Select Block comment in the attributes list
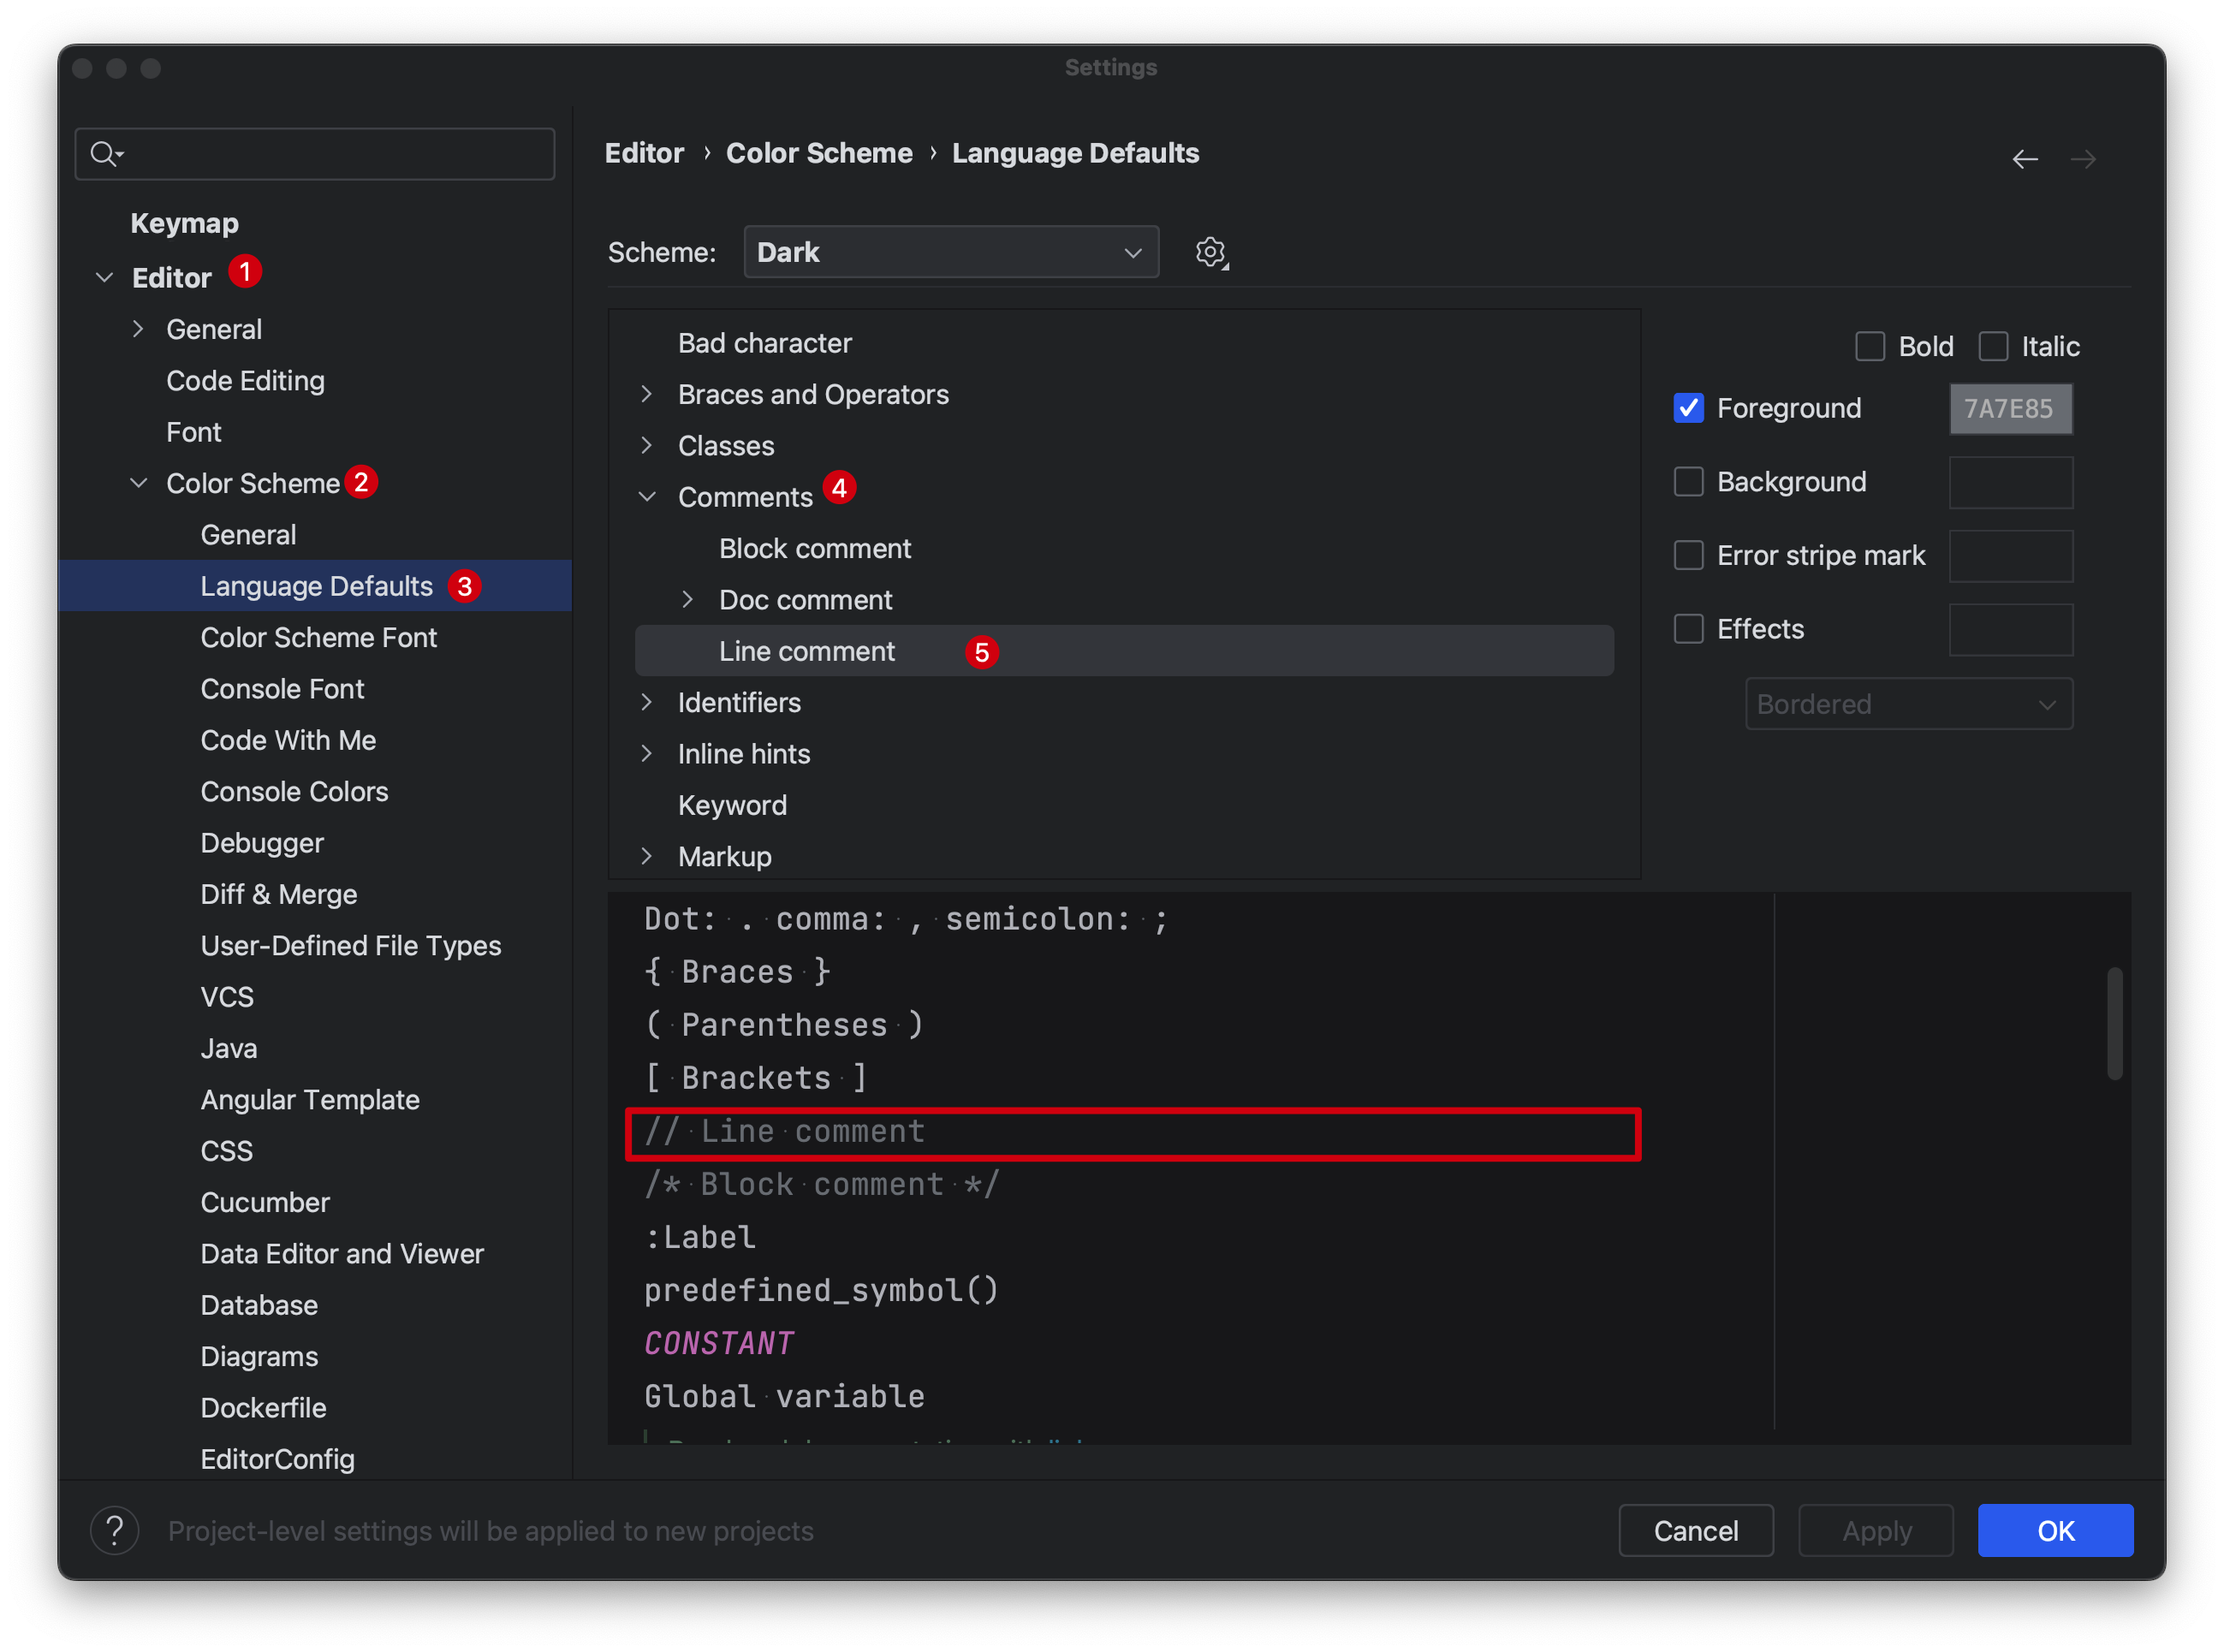This screenshot has width=2224, height=1652. click(815, 548)
